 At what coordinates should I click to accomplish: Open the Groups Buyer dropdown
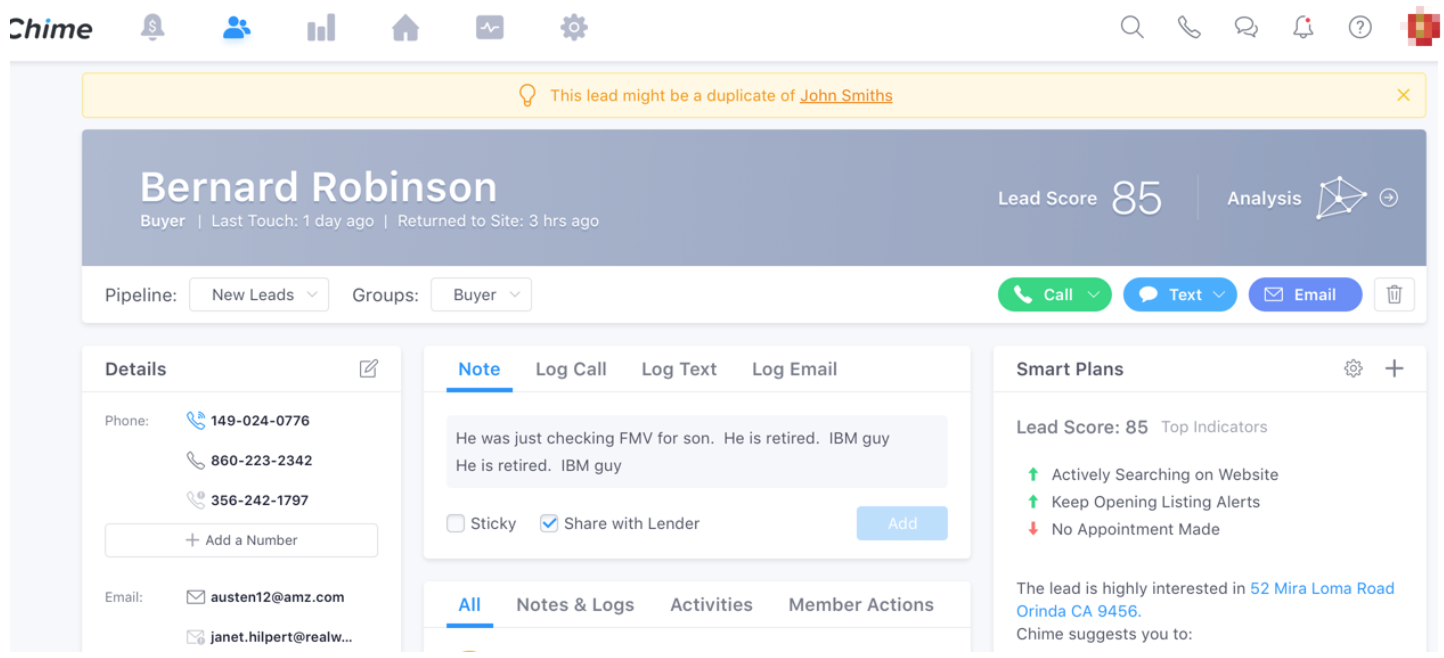pos(481,295)
